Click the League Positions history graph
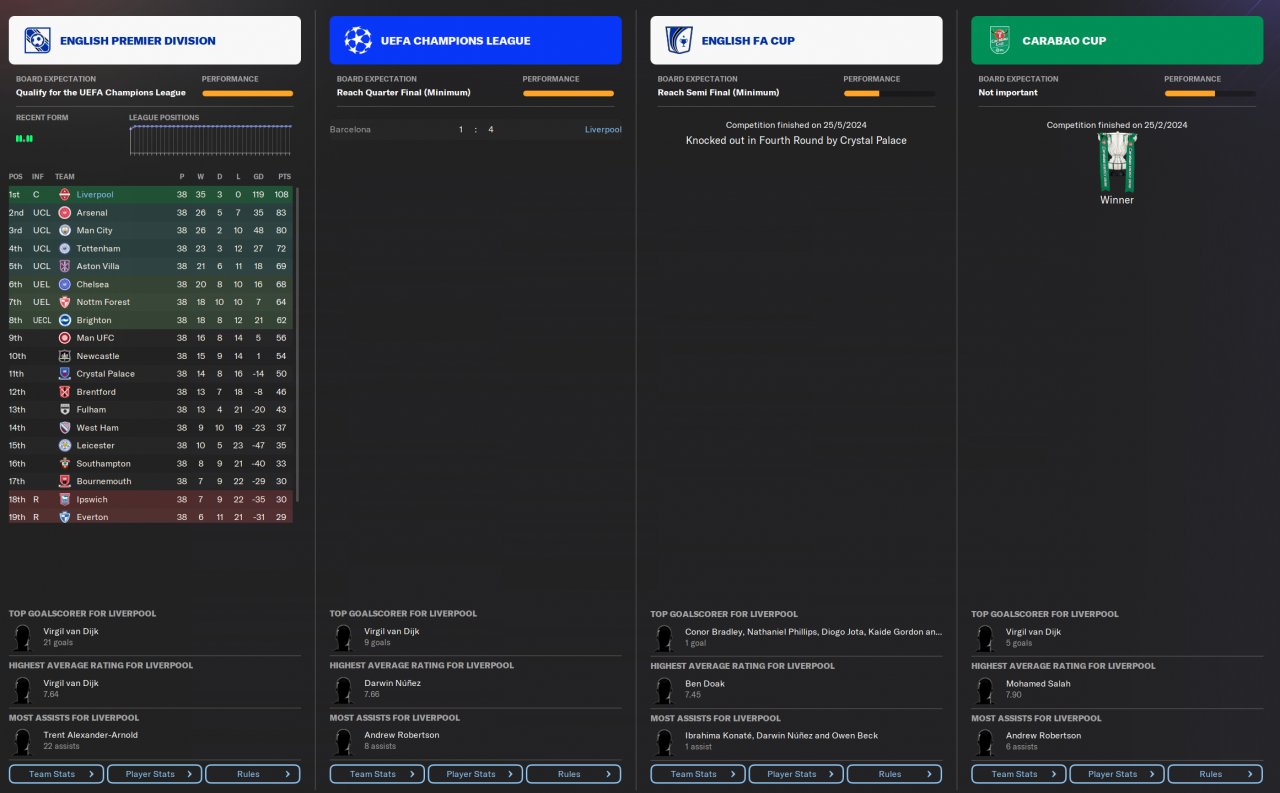Image resolution: width=1280 pixels, height=793 pixels. (x=211, y=140)
